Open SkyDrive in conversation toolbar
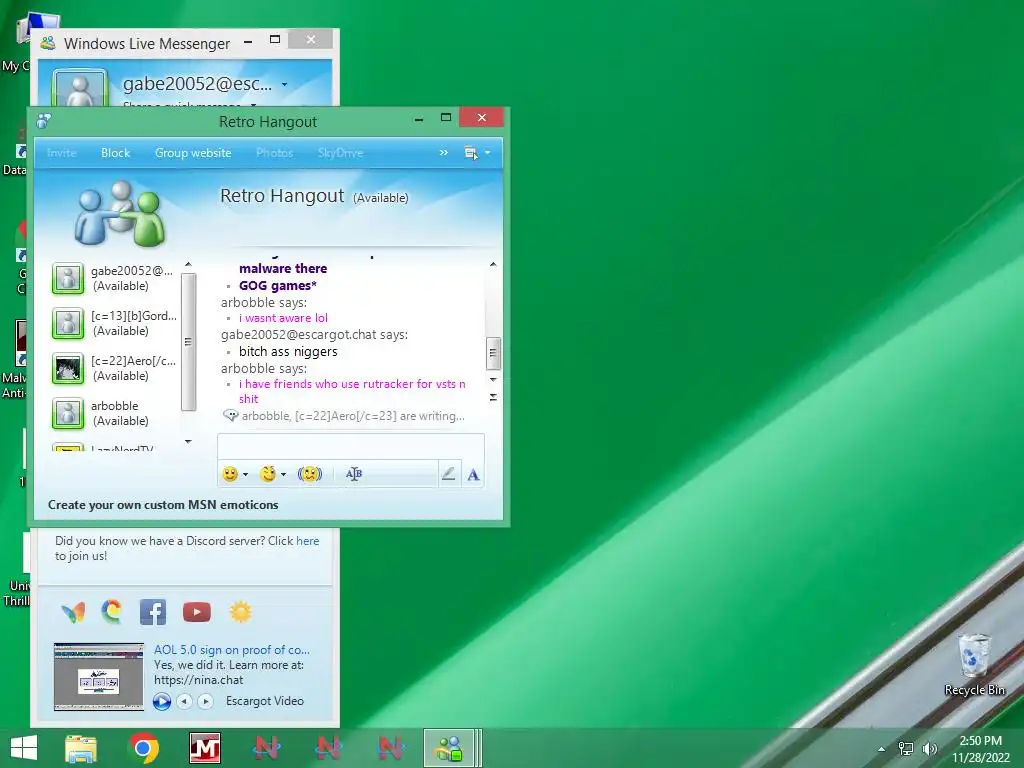Viewport: 1024px width, 768px height. tap(340, 153)
